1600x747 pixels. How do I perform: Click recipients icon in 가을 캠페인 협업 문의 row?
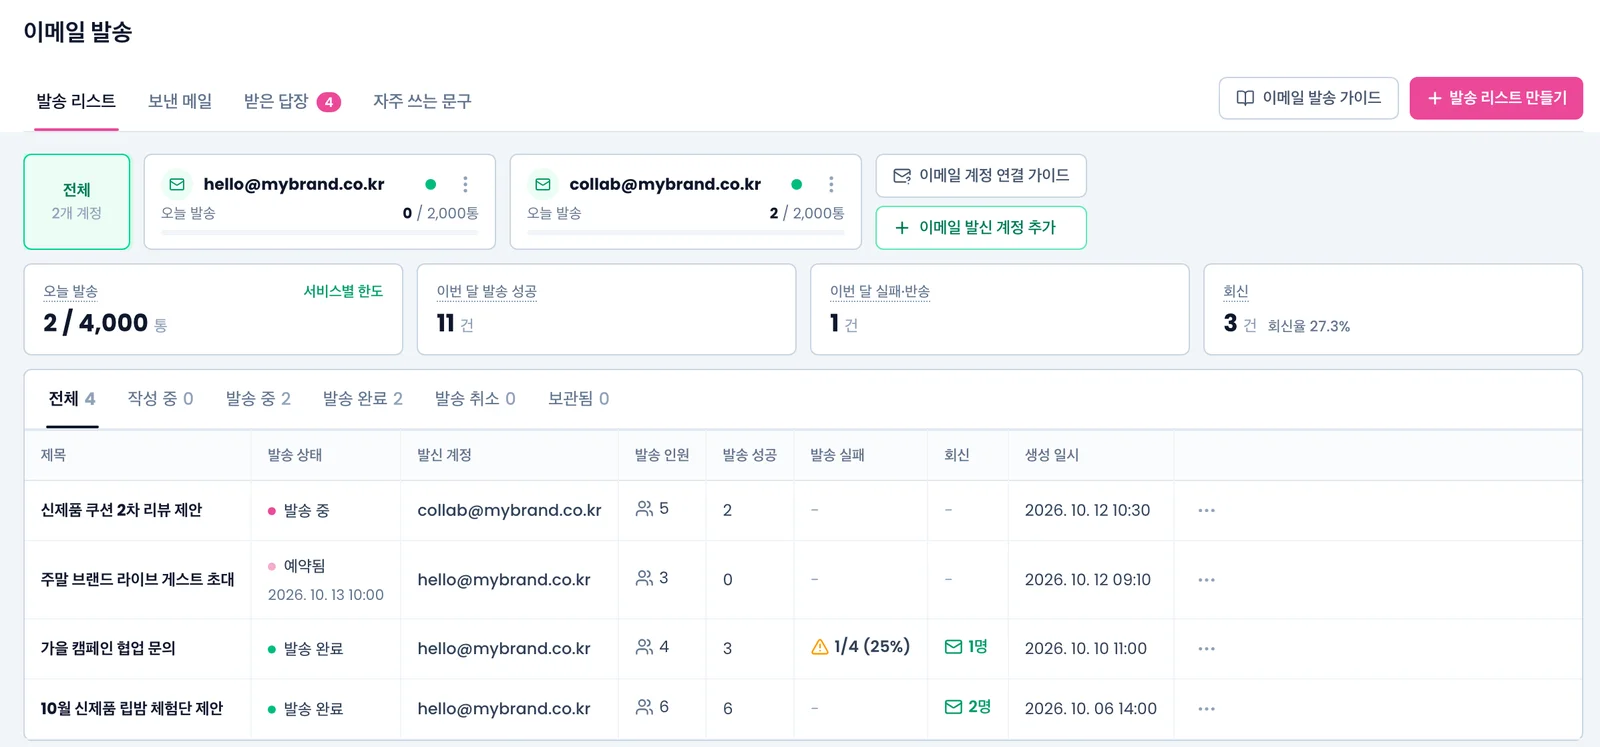tap(645, 647)
